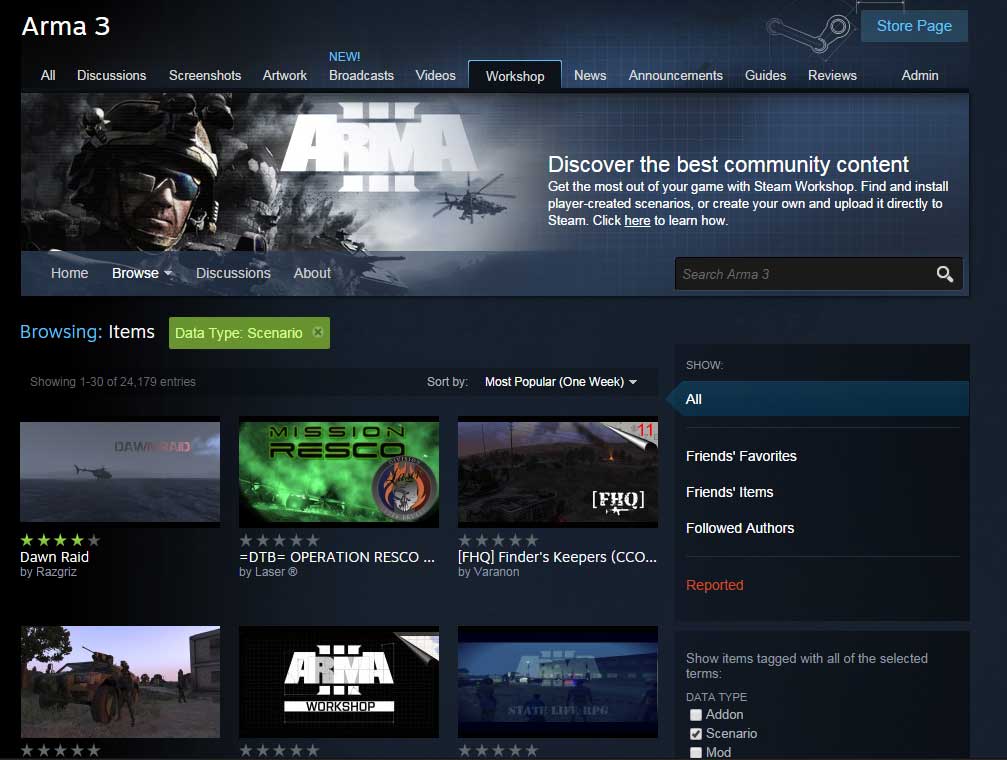Click the OPERATION RESCO star rating
Image resolution: width=1007 pixels, height=760 pixels.
[x=279, y=540]
